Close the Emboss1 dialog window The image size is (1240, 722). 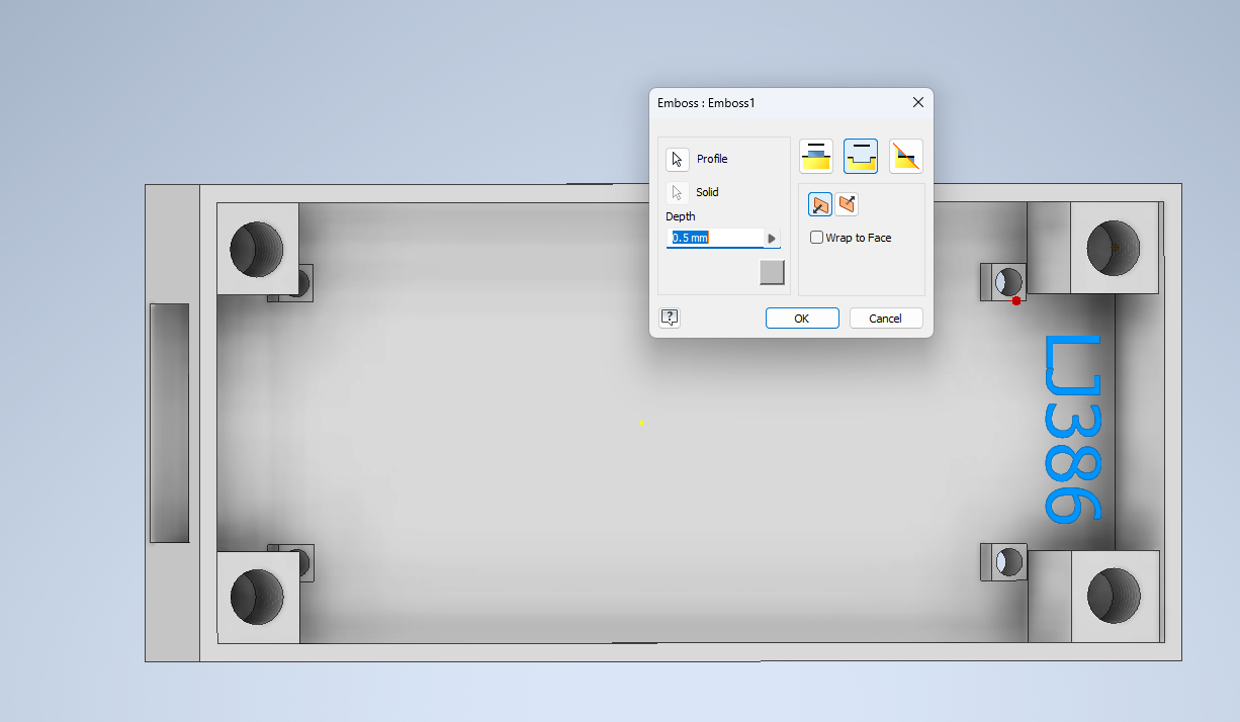918,103
